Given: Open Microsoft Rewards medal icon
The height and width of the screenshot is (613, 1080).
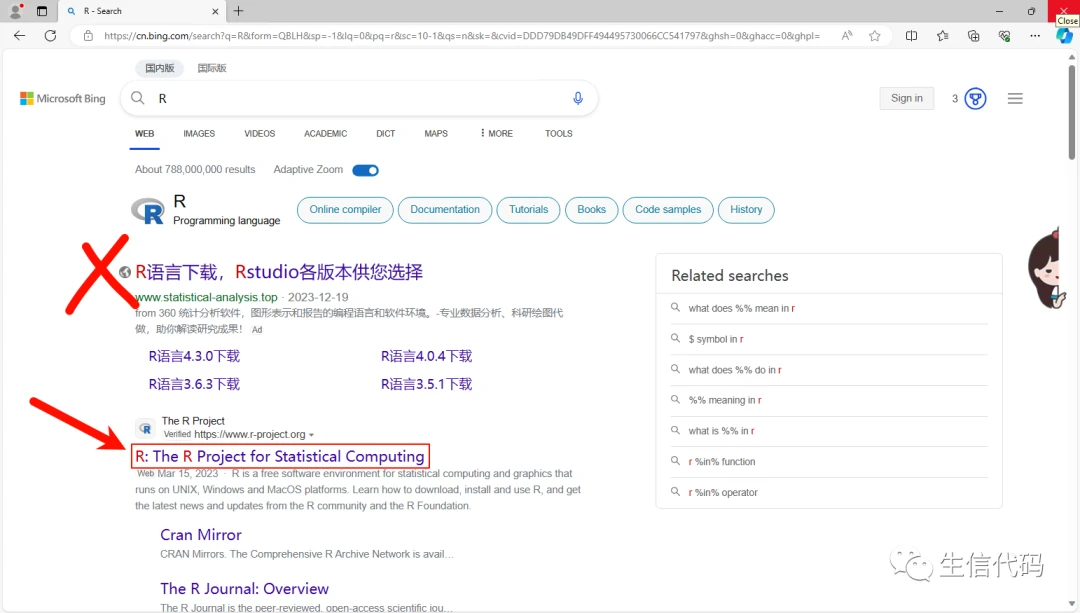Looking at the screenshot, I should coord(975,98).
